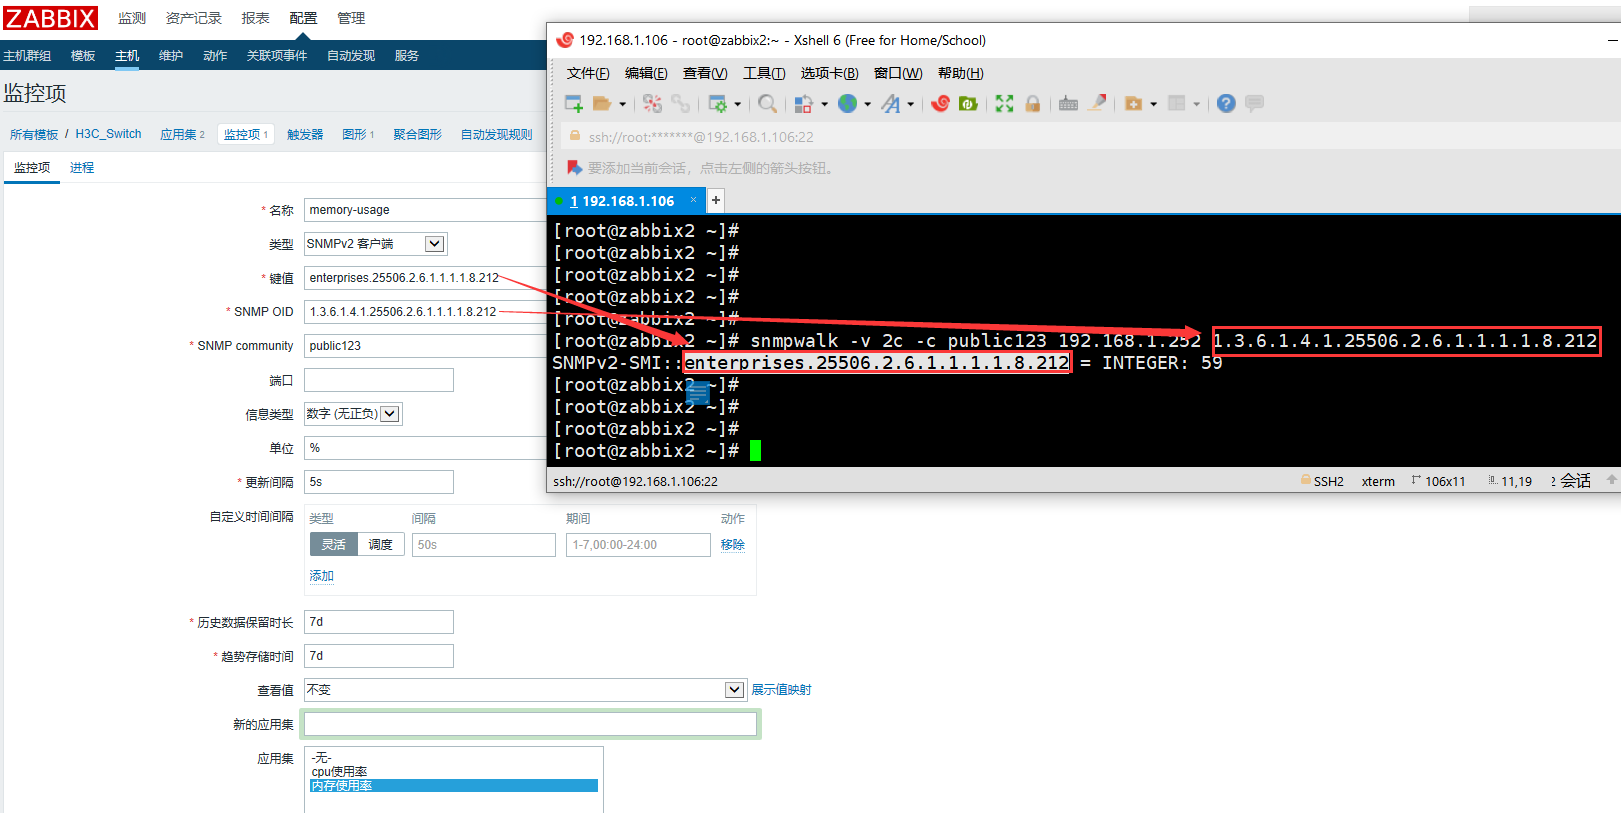Close the 192.168.1.106 session tab
The height and width of the screenshot is (813, 1621).
pos(693,200)
